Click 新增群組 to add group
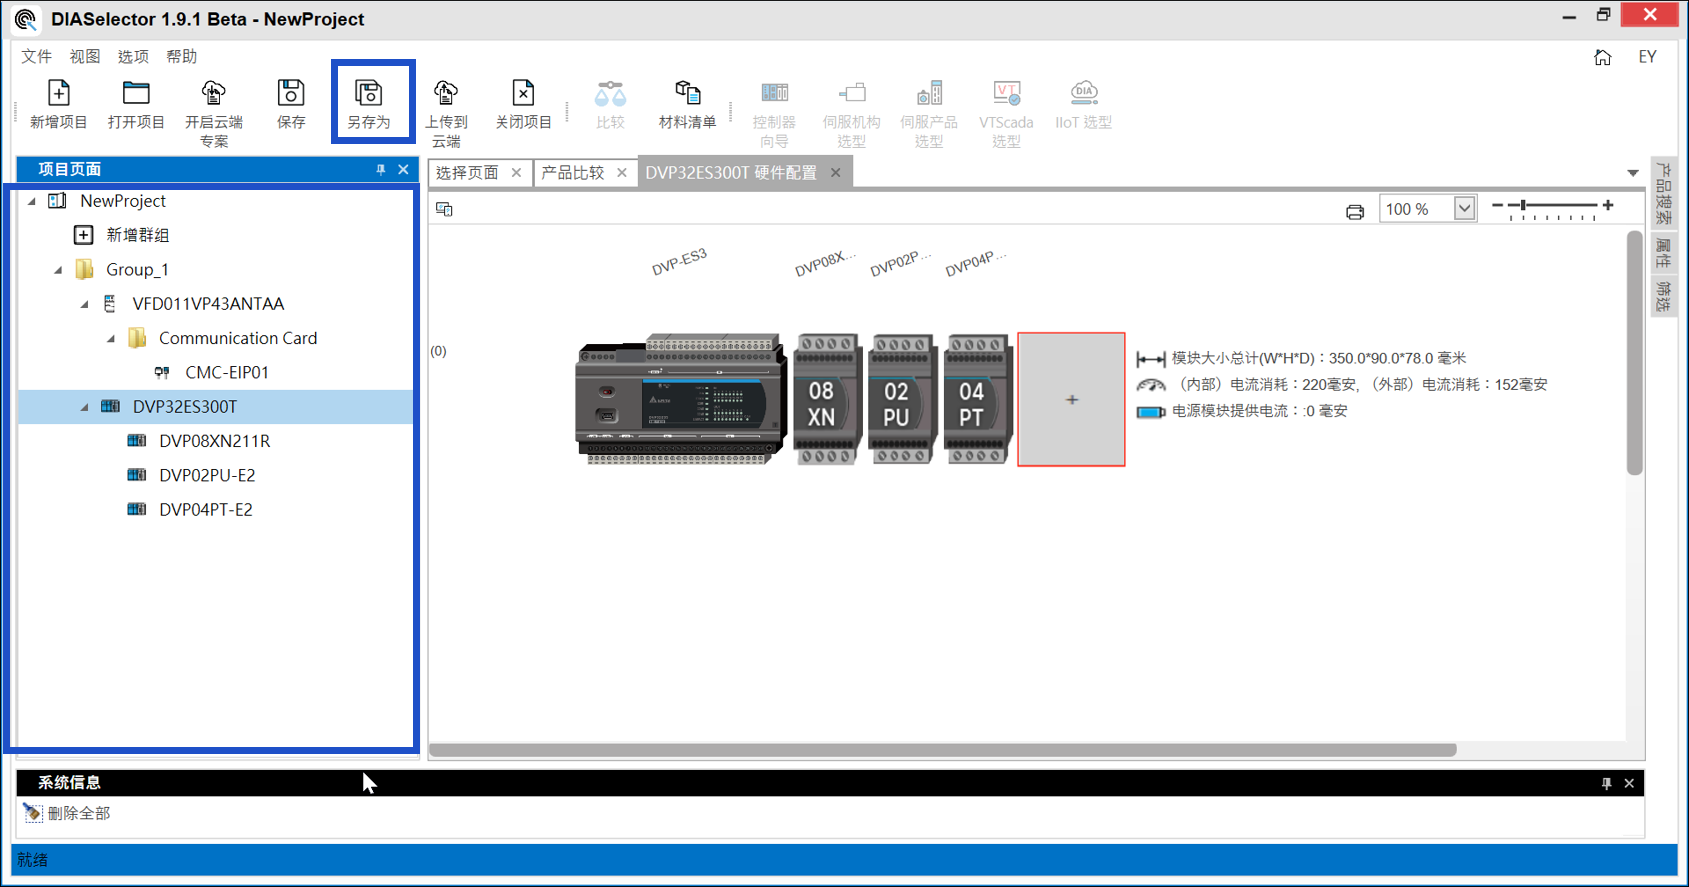The width and height of the screenshot is (1689, 887). [137, 235]
